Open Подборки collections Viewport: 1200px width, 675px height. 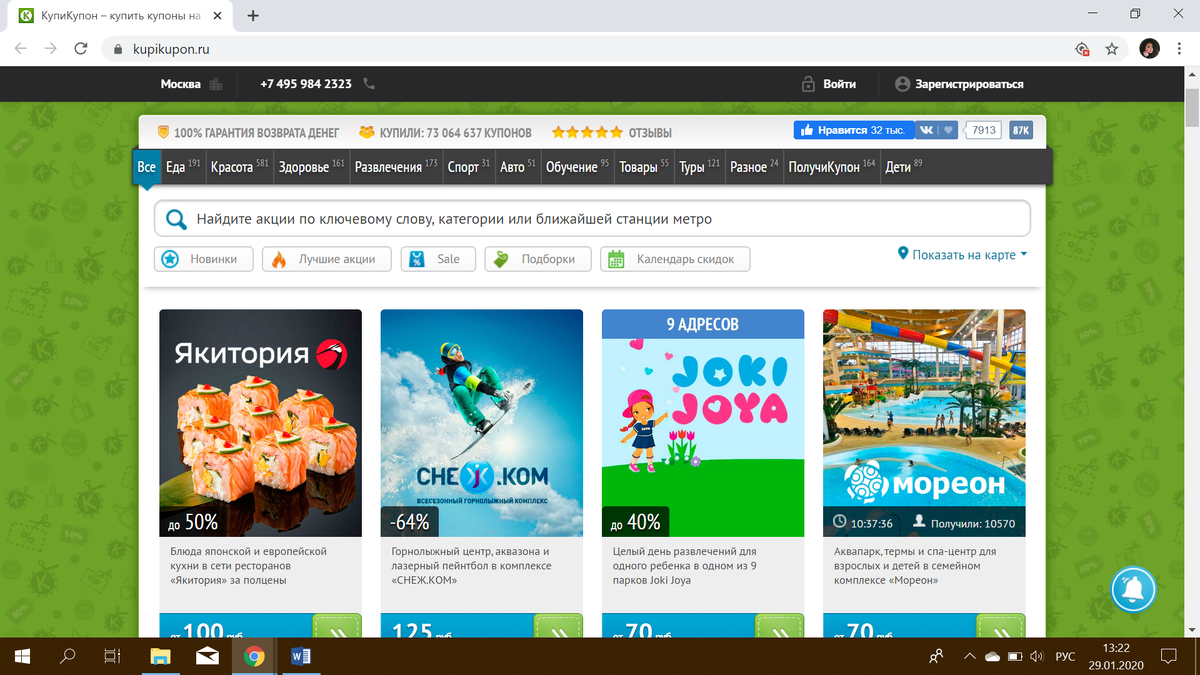(x=537, y=259)
